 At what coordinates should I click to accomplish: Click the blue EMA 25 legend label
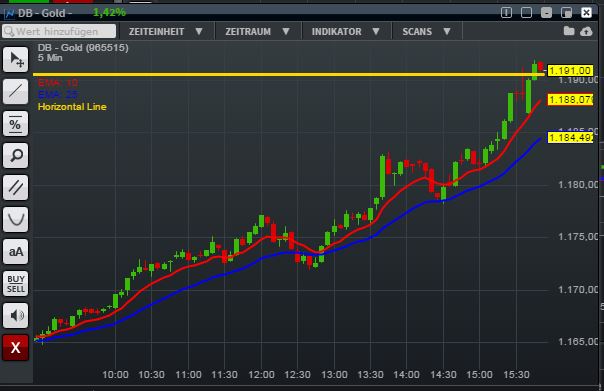(x=58, y=94)
